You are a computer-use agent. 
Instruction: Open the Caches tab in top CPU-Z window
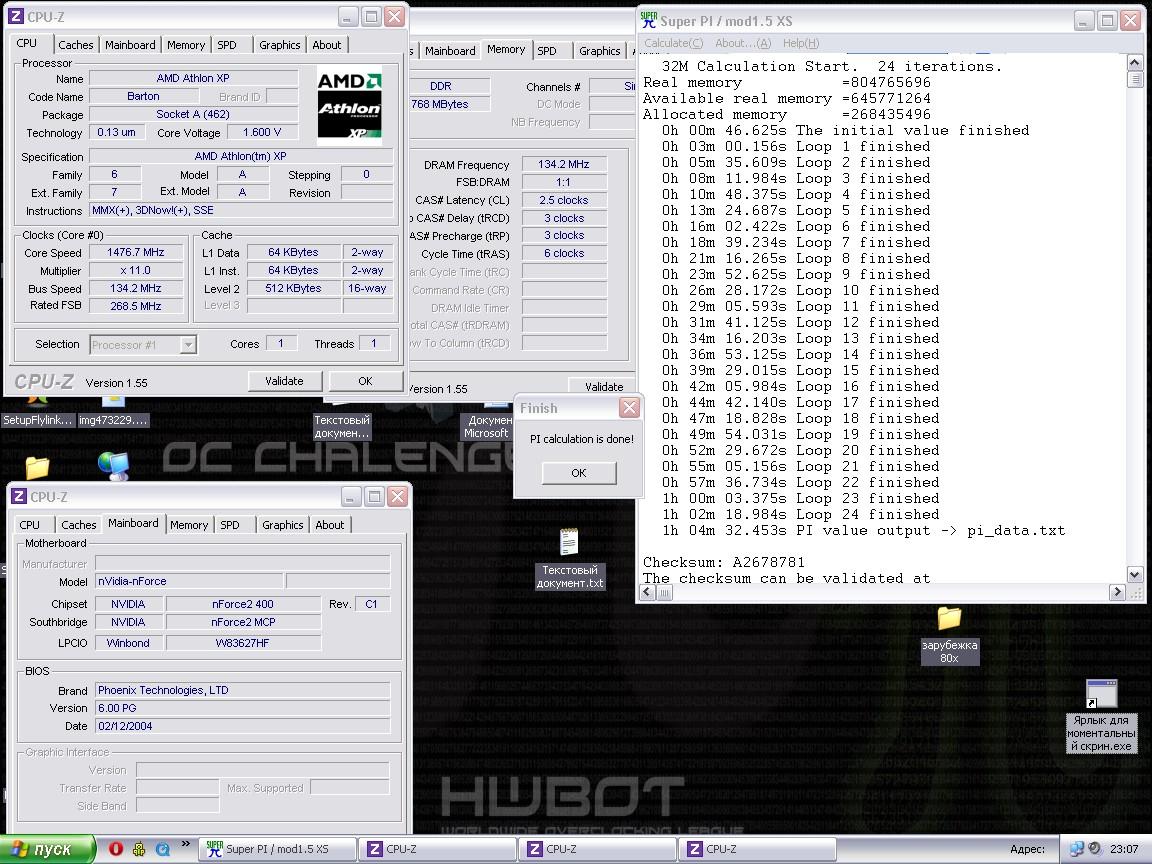click(x=76, y=45)
